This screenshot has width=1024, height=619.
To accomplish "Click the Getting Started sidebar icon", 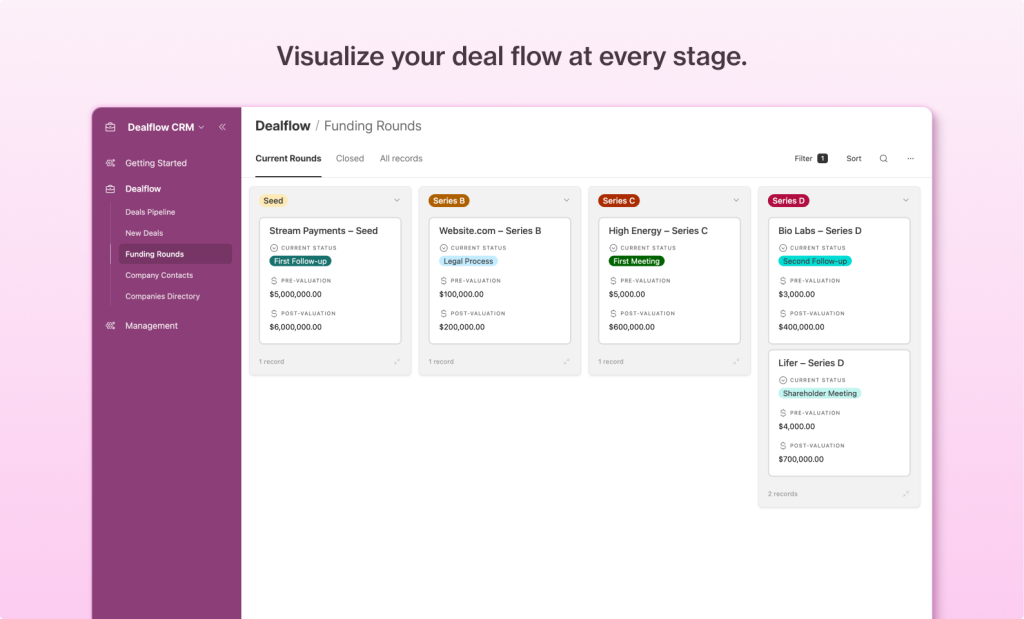I will click(x=110, y=163).
